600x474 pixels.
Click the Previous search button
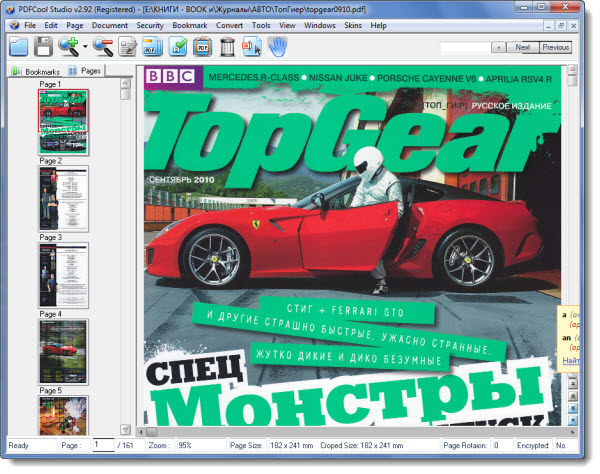pyautogui.click(x=555, y=47)
